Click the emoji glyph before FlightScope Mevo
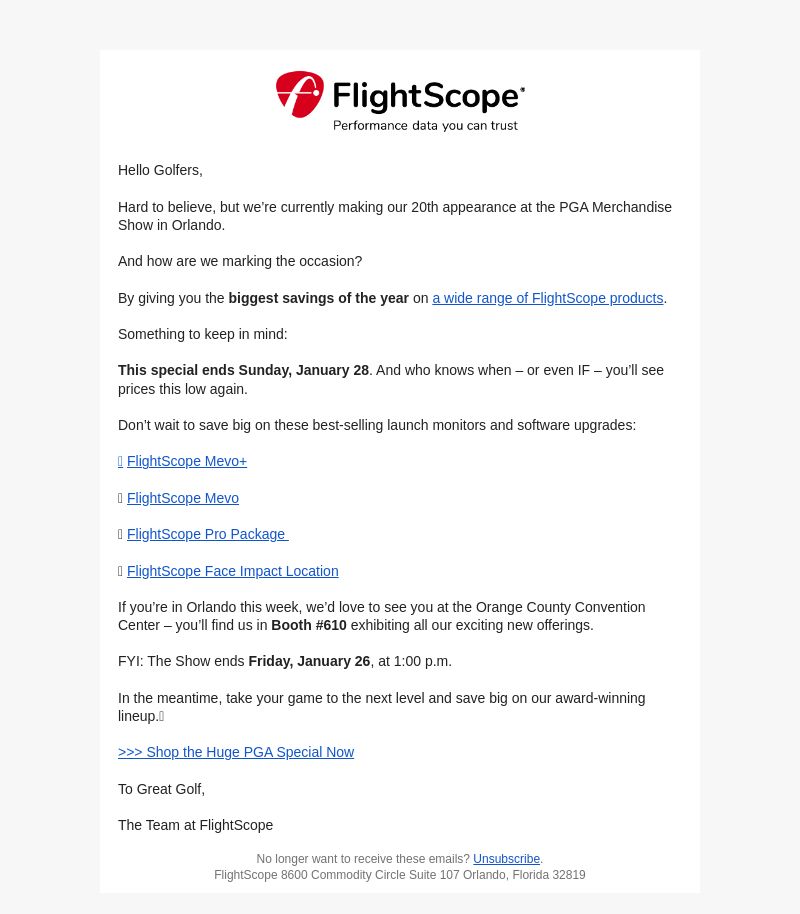800x914 pixels. pyautogui.click(x=120, y=498)
